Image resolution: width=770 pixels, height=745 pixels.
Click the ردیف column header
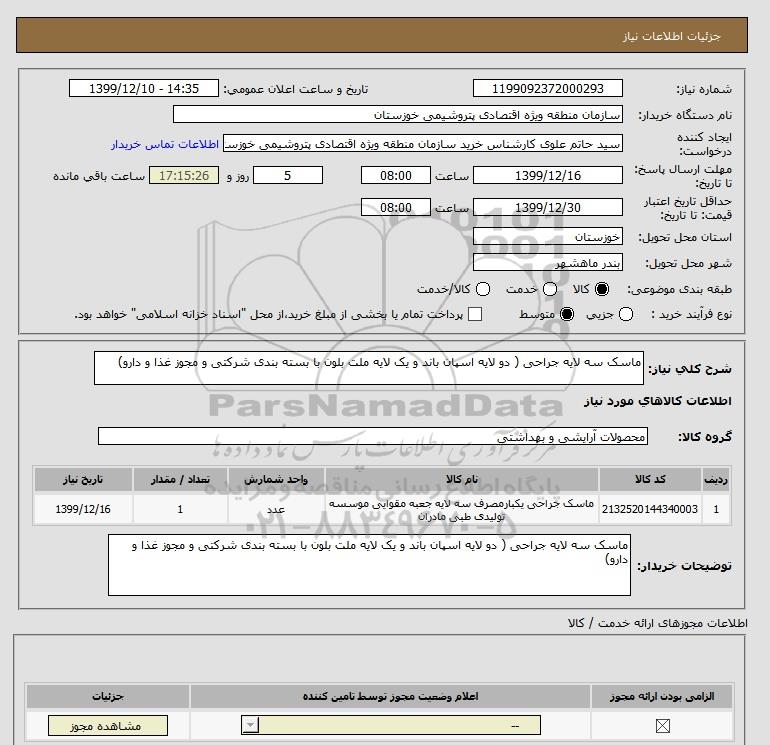716,479
